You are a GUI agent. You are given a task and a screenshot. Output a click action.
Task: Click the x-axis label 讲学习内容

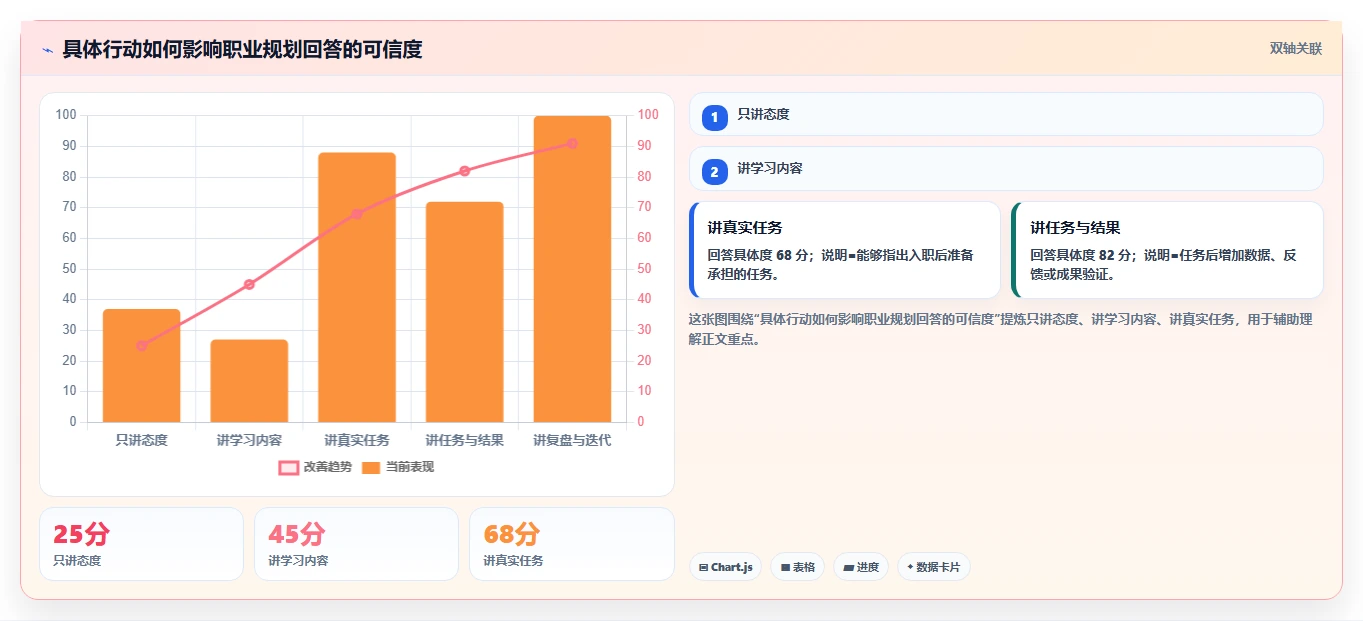[249, 440]
